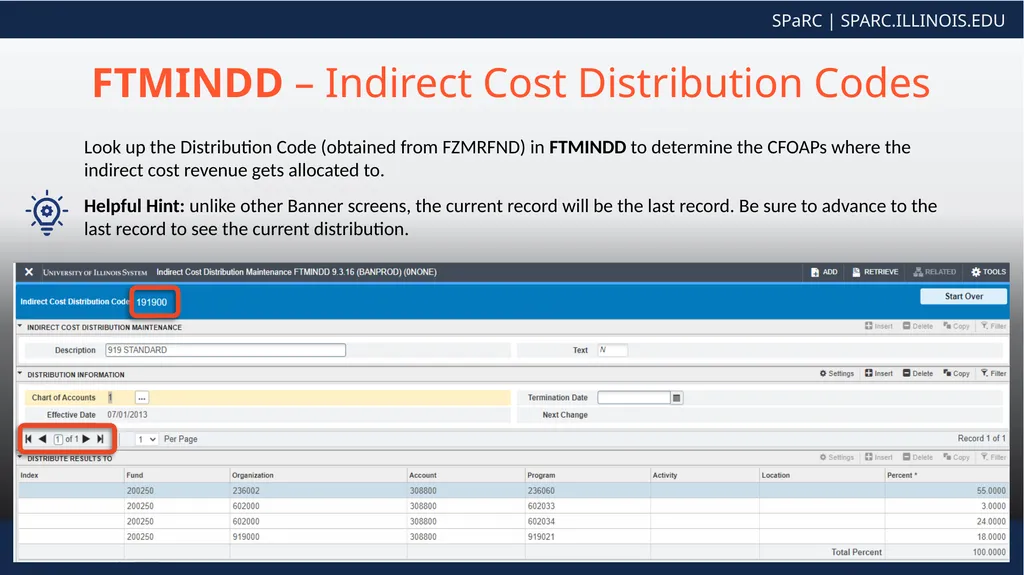
Task: Open the Termination Date calendar picker
Action: click(677, 398)
